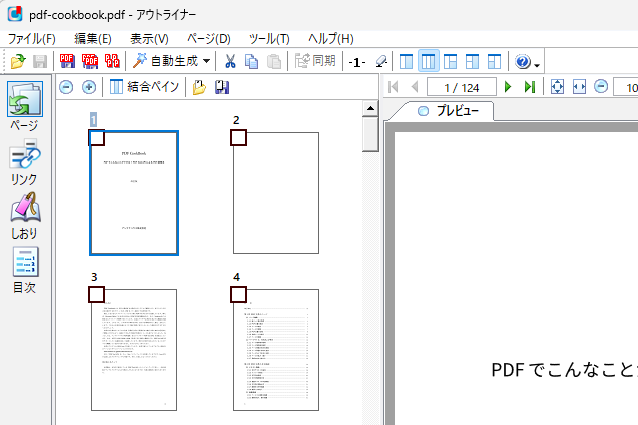Open the しおり (bookmarks) sidebar panel

click(x=24, y=217)
